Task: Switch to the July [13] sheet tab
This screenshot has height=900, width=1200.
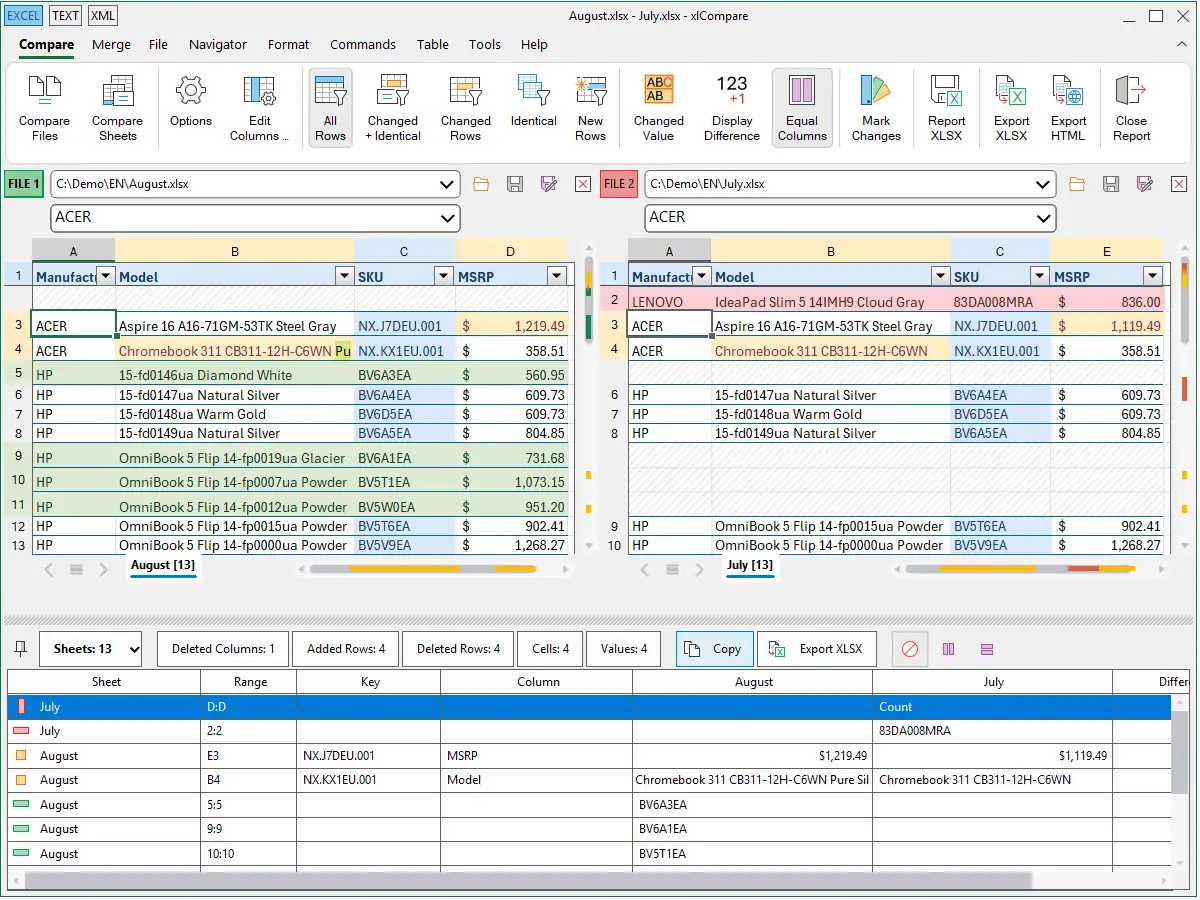Action: pos(750,566)
